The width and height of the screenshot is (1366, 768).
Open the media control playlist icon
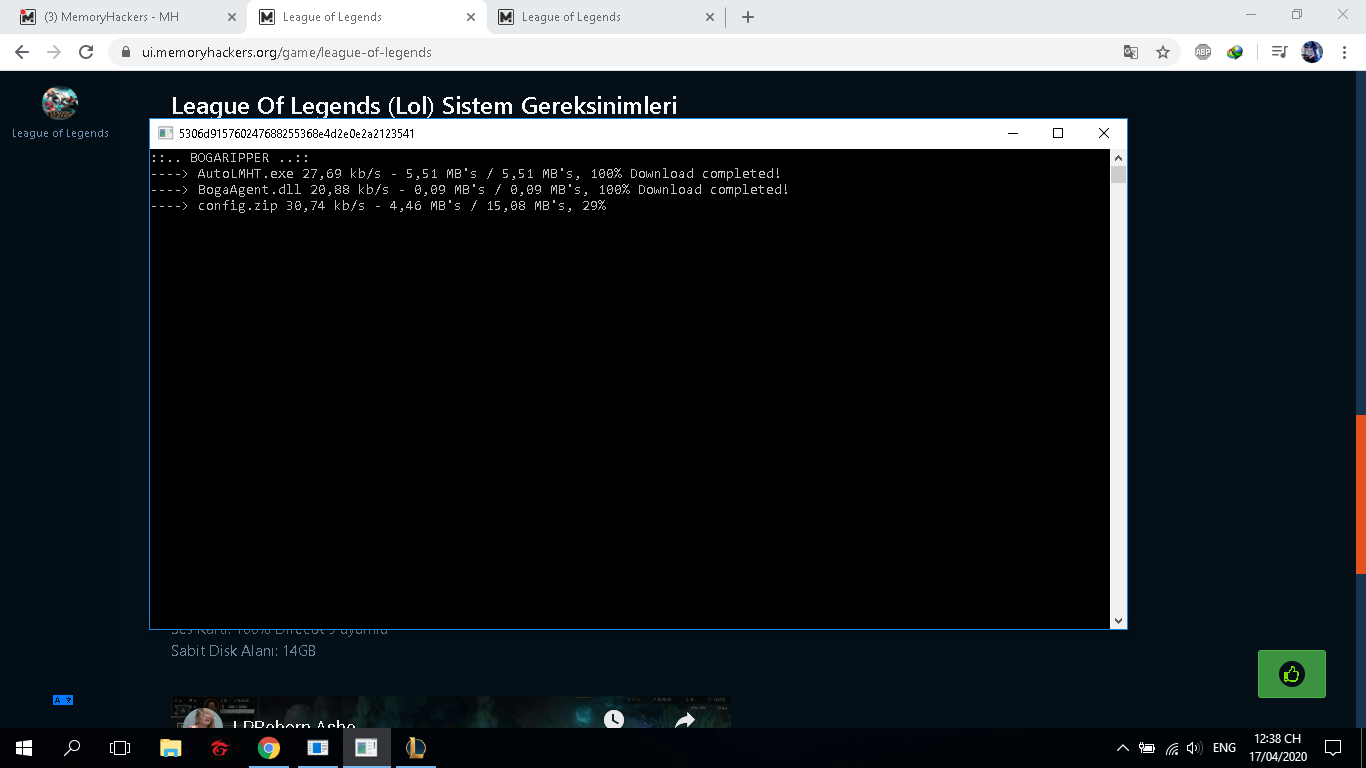tap(1279, 52)
